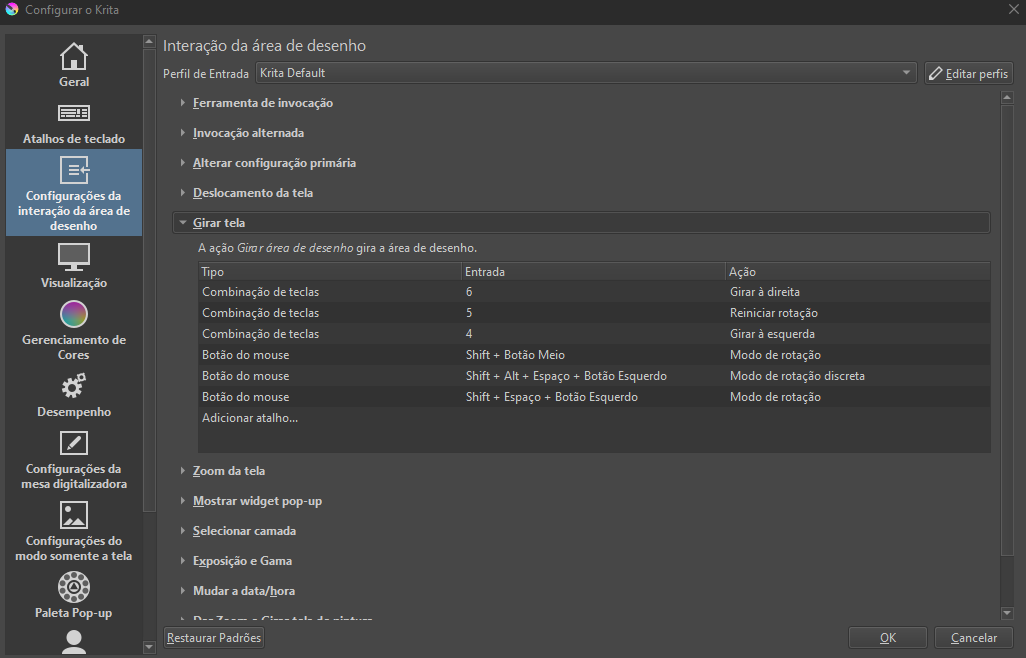Open the Desempenho gears icon
This screenshot has width=1026, height=658.
coord(74,386)
